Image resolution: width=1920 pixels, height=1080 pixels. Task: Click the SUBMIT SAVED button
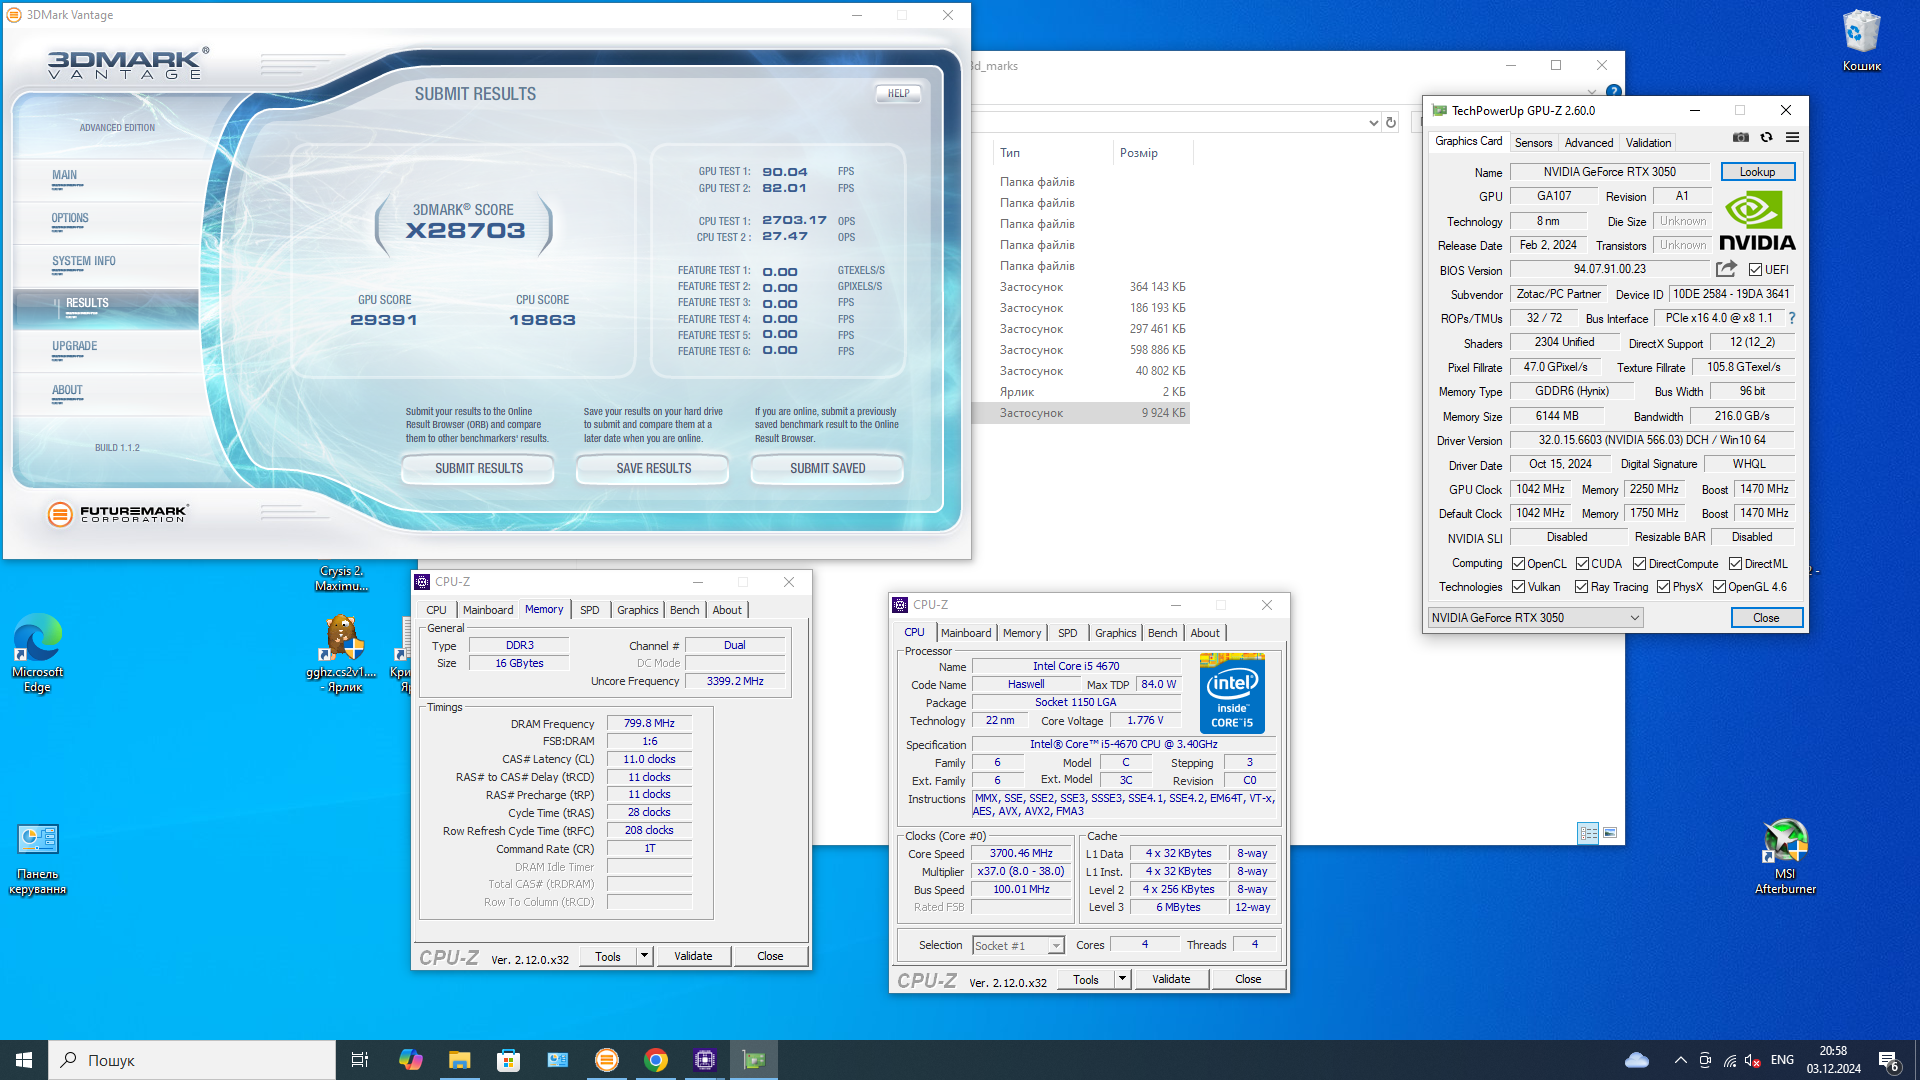click(827, 468)
